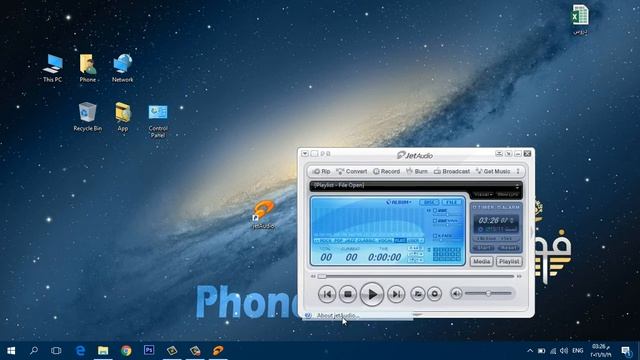The height and width of the screenshot is (360, 640).
Task: Open the Broadcast tool
Action: pyautogui.click(x=452, y=171)
